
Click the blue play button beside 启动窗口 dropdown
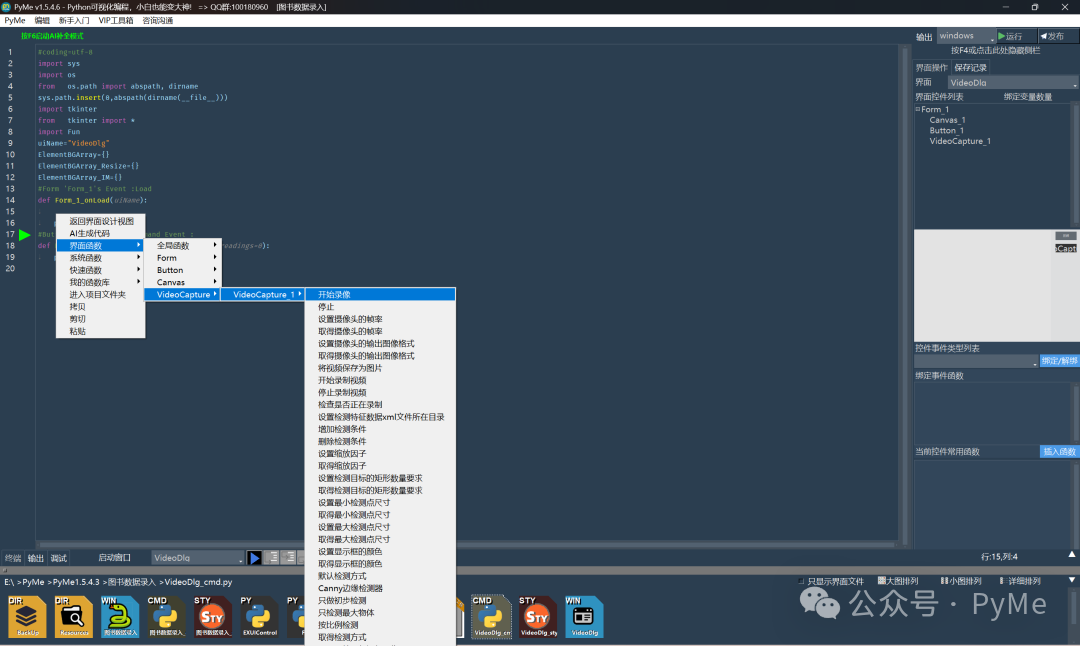tap(254, 558)
